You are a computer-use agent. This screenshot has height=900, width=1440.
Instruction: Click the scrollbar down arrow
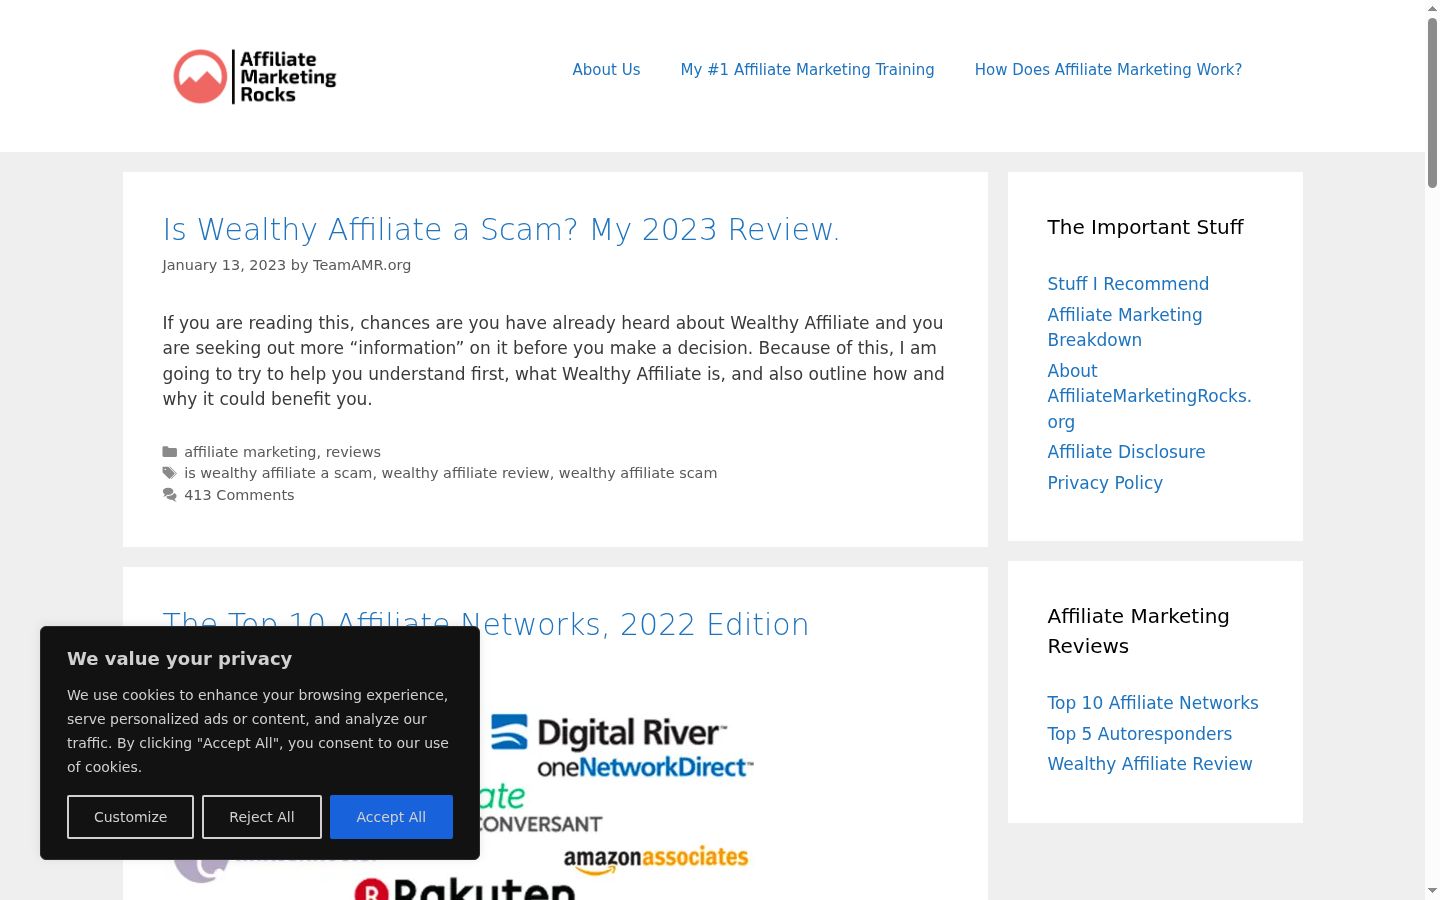pos(1432,890)
